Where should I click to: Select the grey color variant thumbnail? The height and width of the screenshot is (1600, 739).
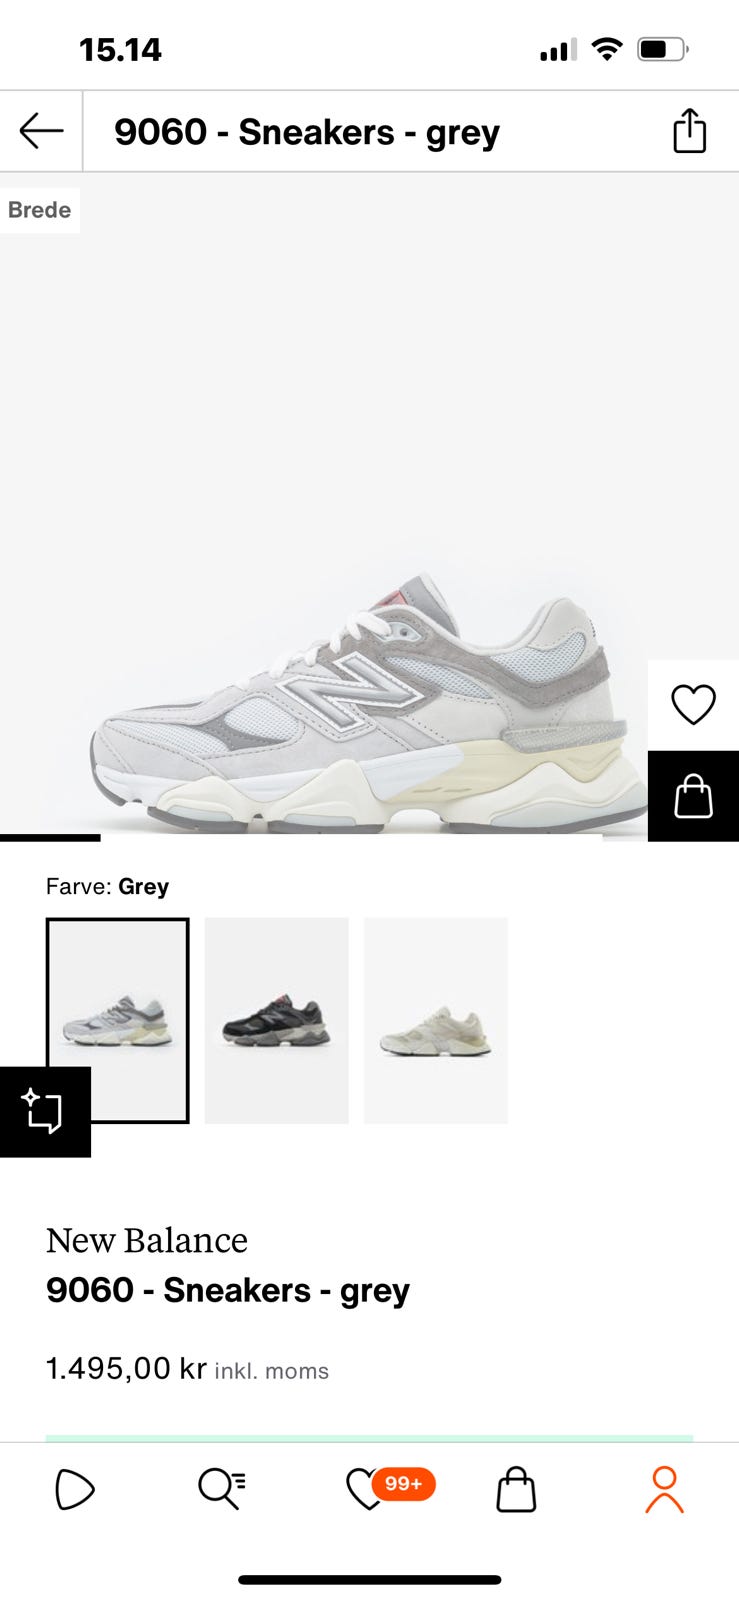[117, 1020]
